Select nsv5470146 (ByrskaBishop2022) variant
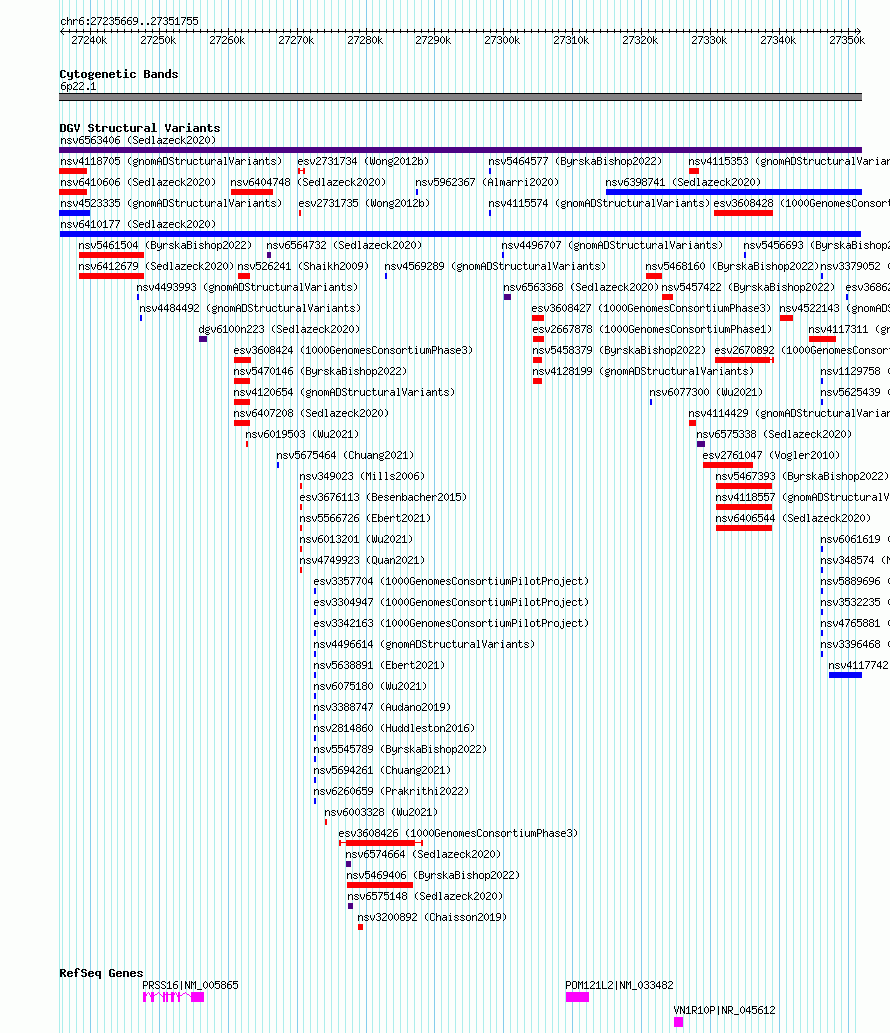Screen dimensions: 890x1033 pyautogui.click(x=320, y=372)
